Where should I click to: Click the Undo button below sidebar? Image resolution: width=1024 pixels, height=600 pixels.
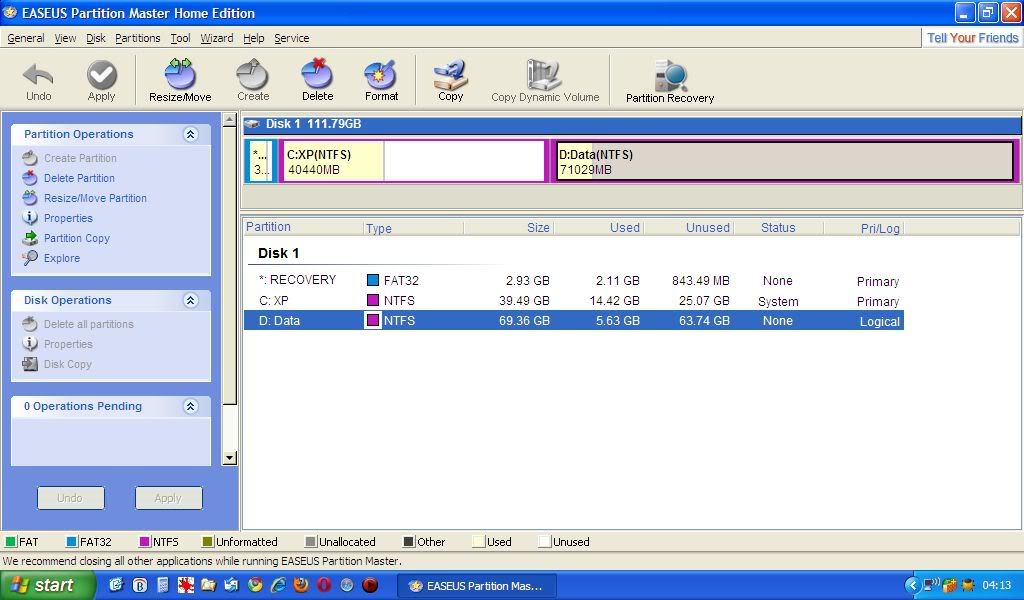71,497
